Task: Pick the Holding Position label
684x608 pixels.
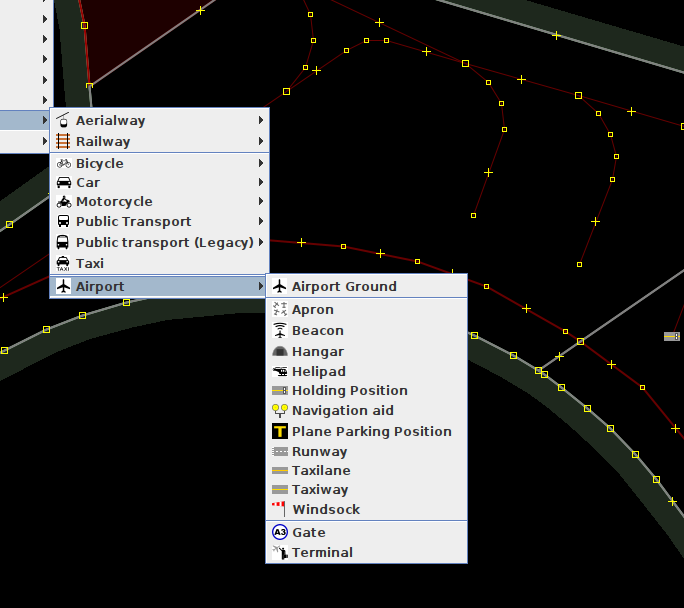Action: pos(350,390)
